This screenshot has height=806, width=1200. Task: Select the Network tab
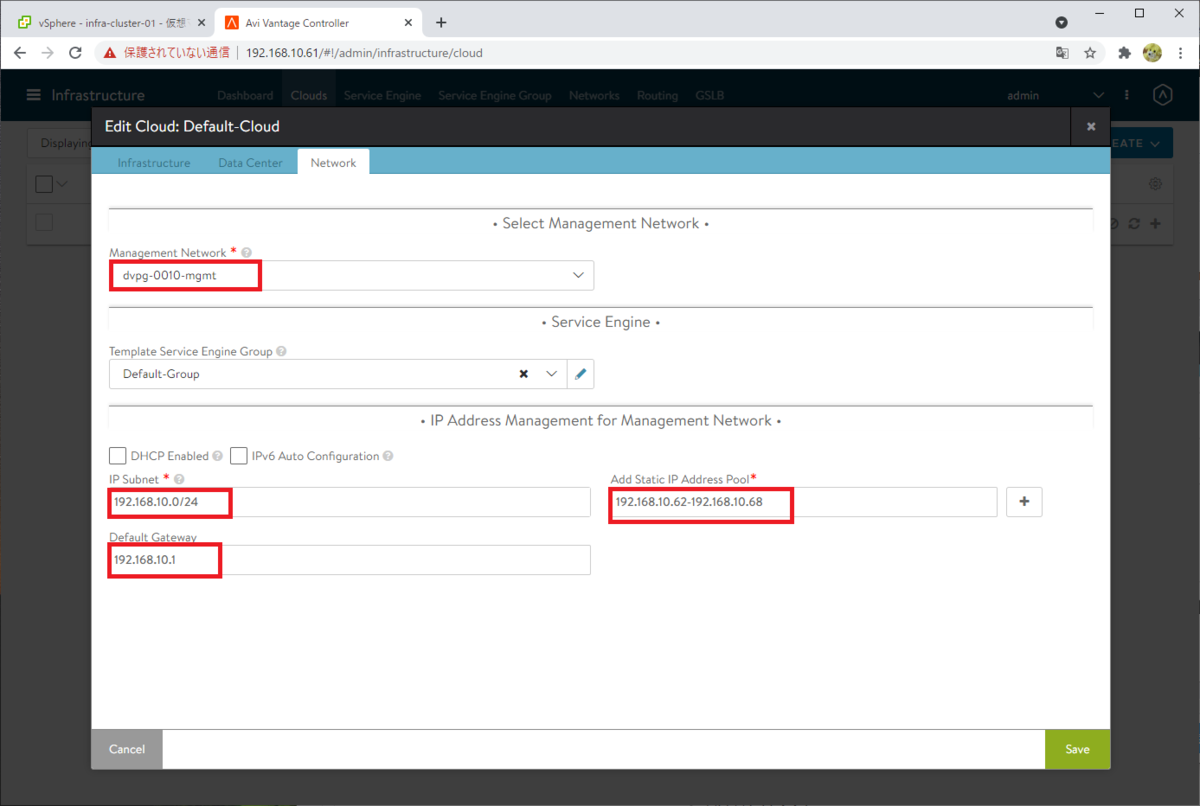coord(333,162)
